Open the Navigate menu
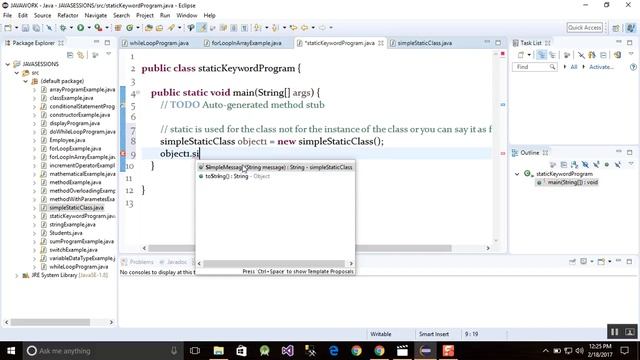 96,15
